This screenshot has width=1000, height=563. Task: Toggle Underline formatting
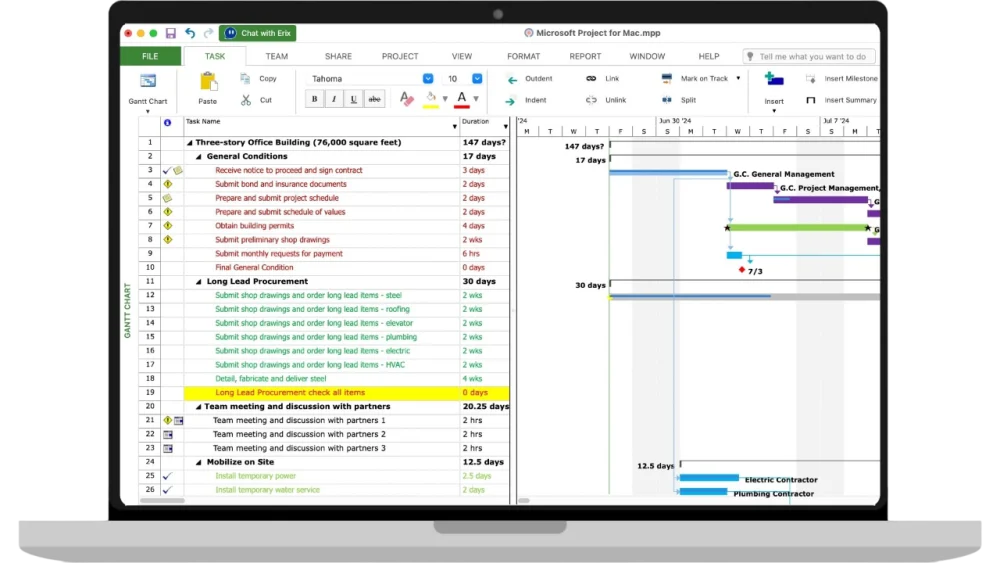[353, 99]
